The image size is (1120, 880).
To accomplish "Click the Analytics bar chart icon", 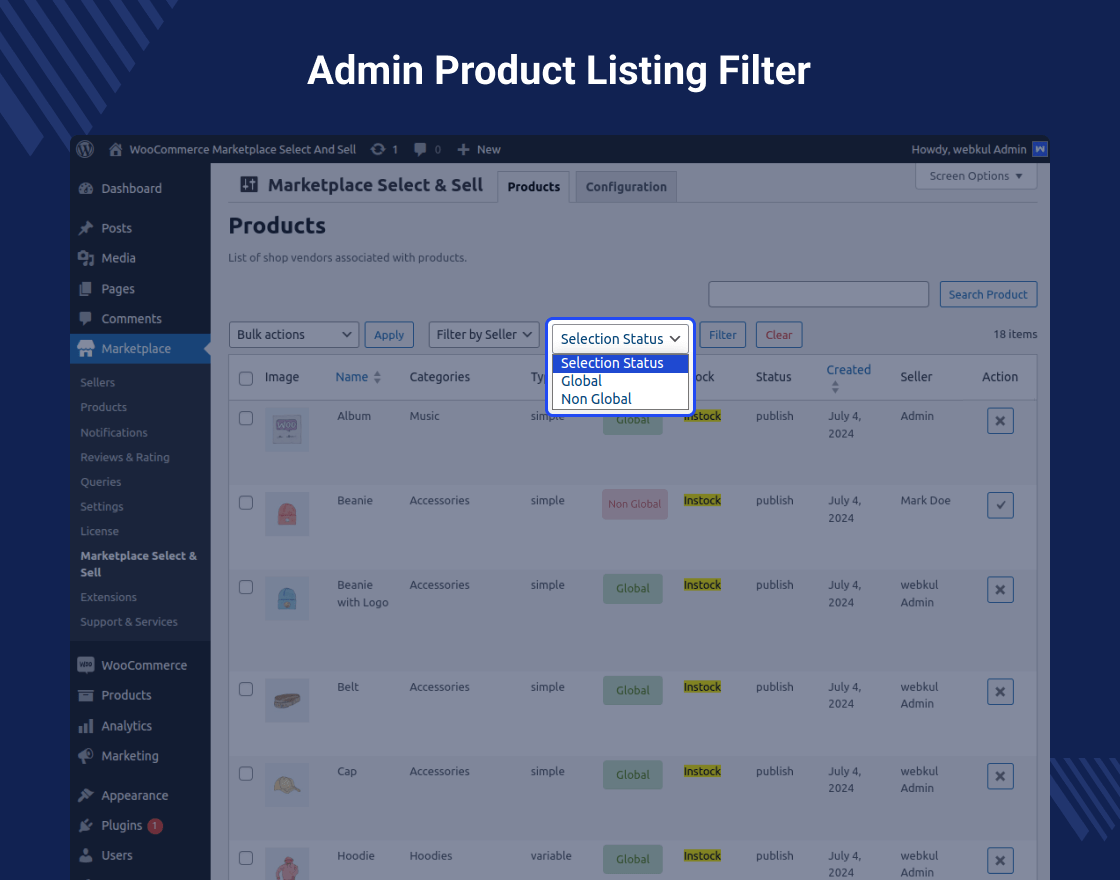I will 86,726.
